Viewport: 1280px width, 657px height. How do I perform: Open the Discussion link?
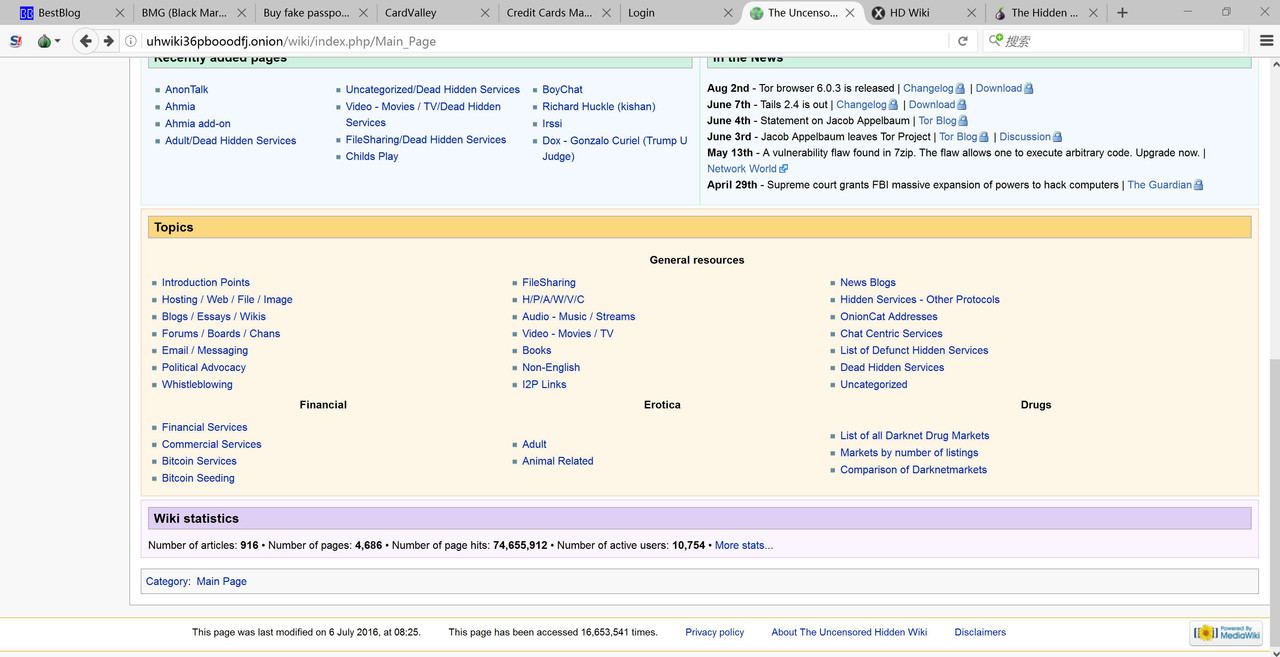point(1025,136)
